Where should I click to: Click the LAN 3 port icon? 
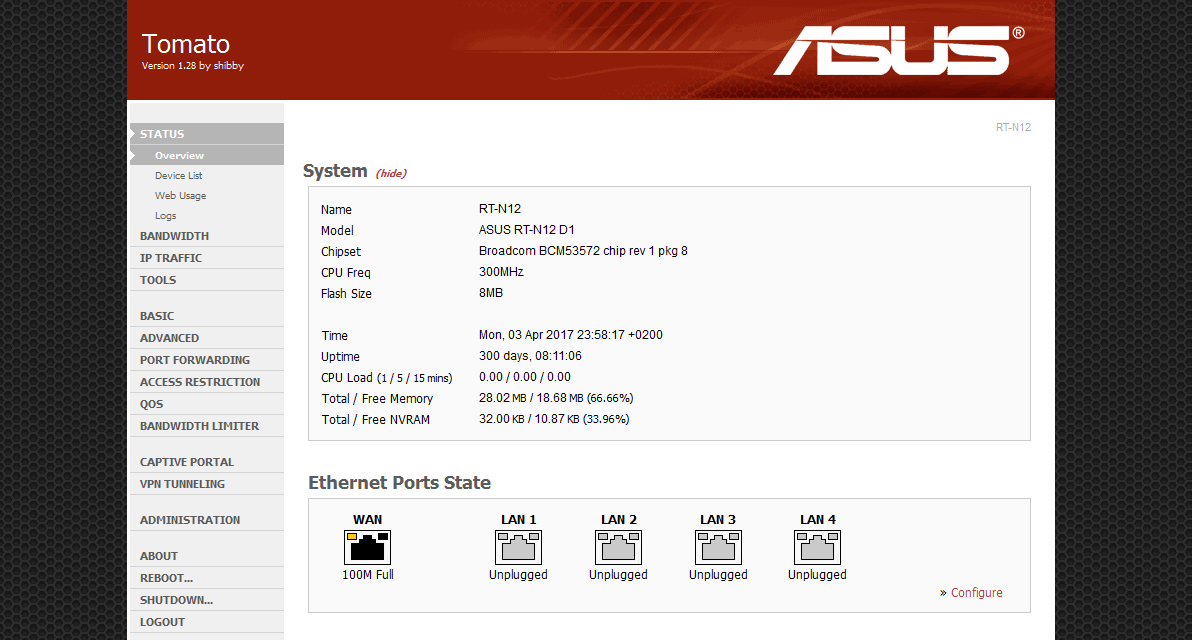coord(718,547)
